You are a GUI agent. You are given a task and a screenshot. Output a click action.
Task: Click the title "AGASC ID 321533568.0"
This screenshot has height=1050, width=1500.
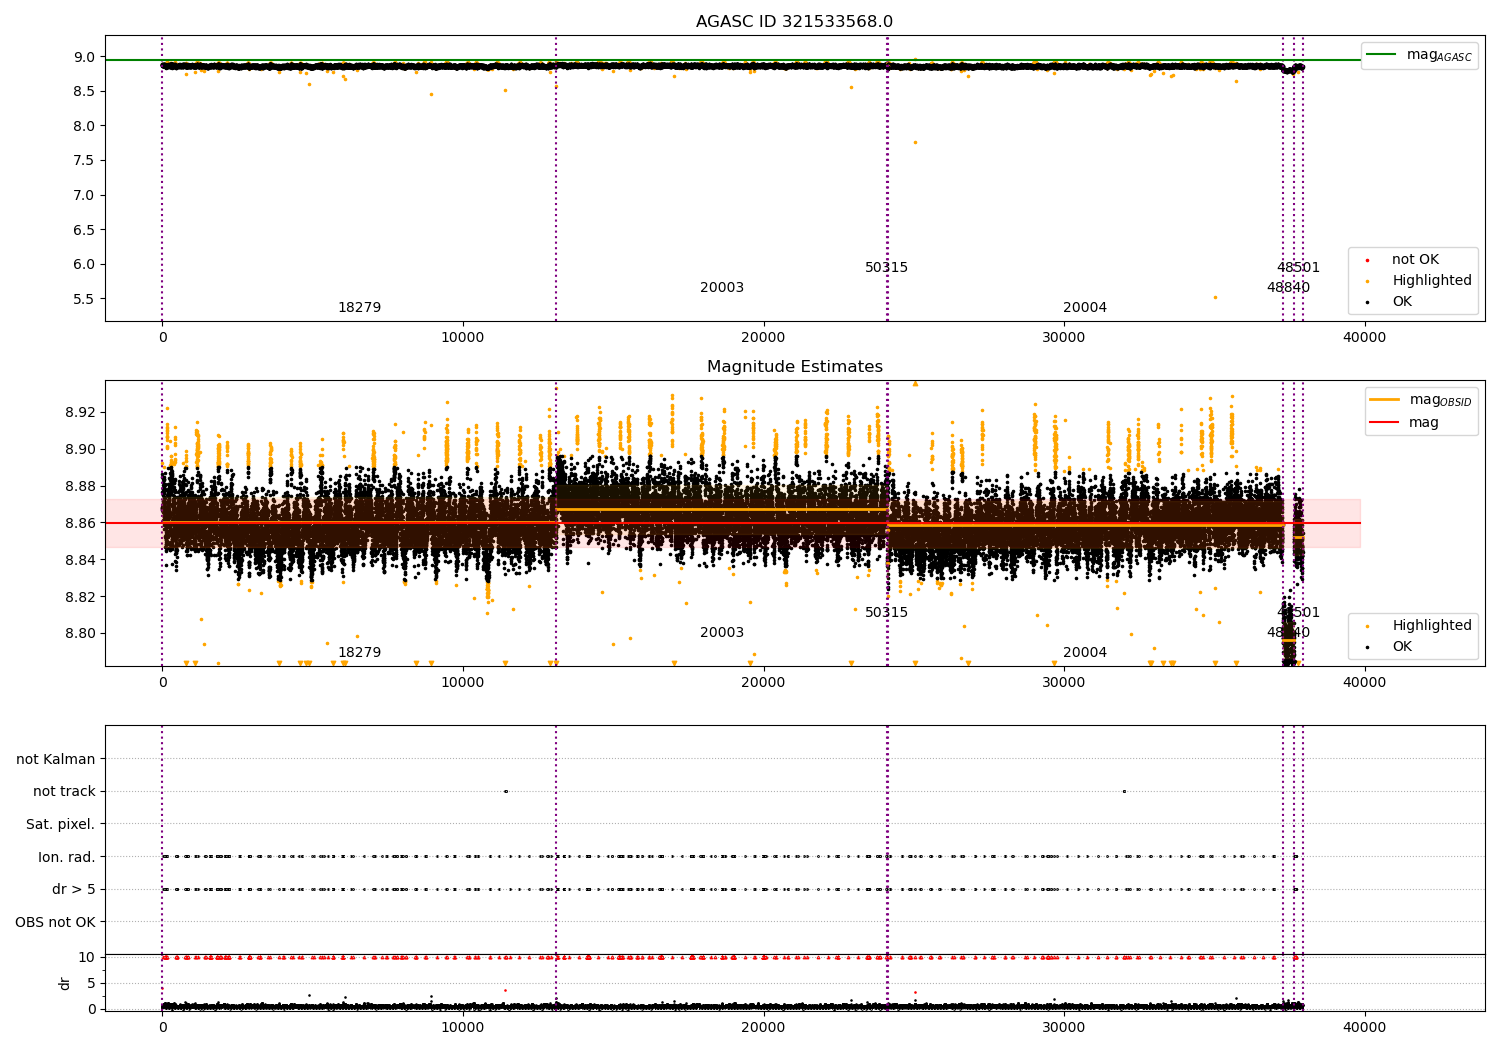coord(794,22)
